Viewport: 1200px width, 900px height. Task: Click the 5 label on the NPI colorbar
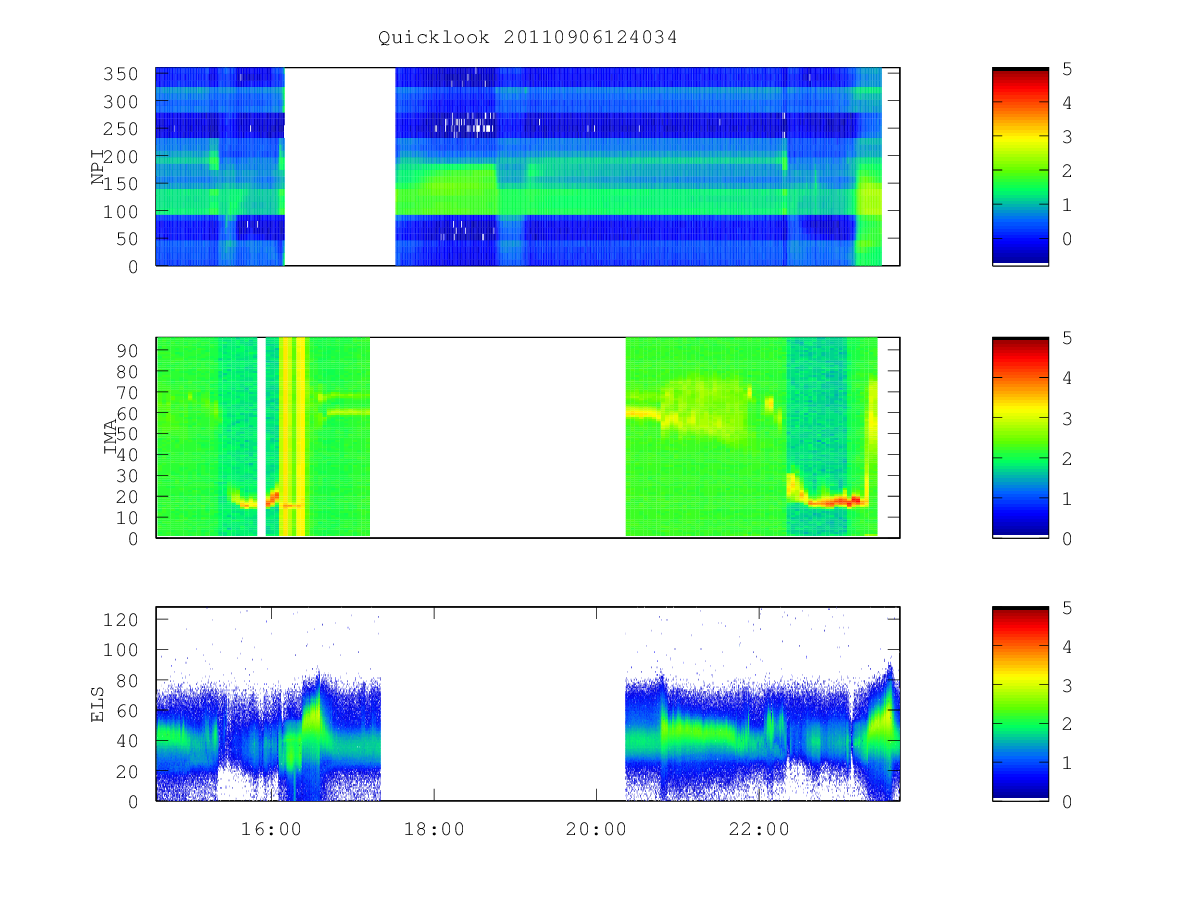click(1067, 69)
